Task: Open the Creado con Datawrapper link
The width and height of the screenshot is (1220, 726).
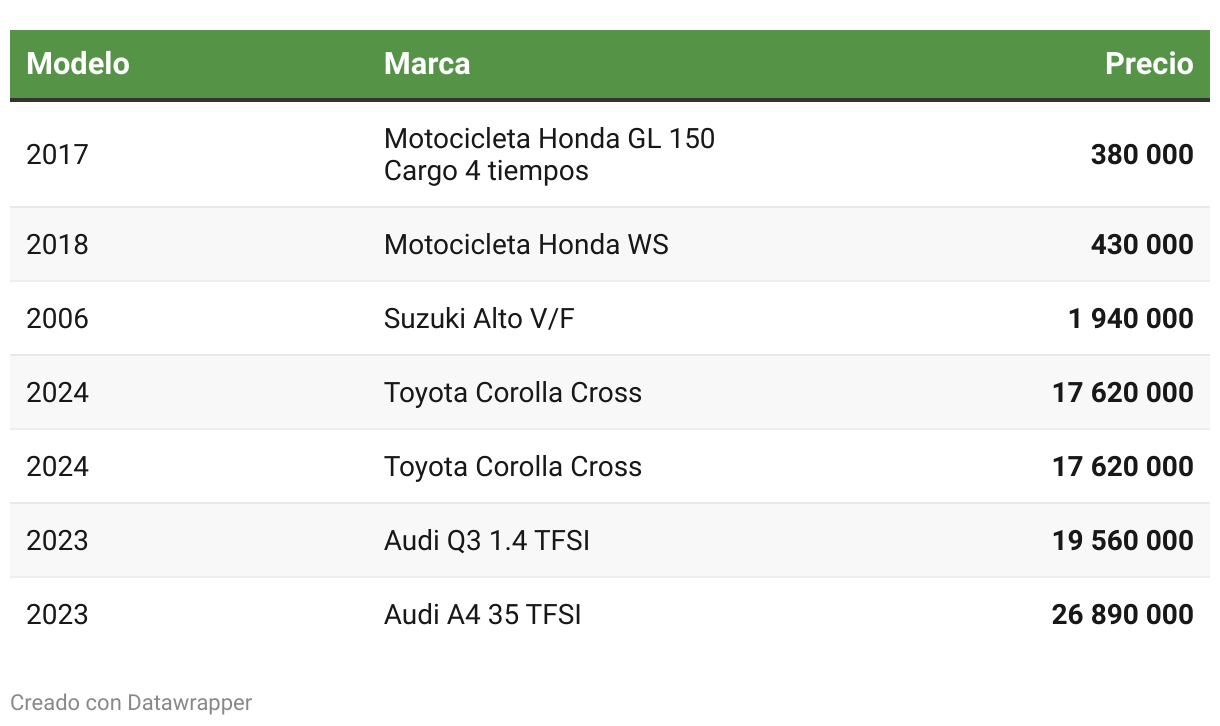Action: pos(131,703)
